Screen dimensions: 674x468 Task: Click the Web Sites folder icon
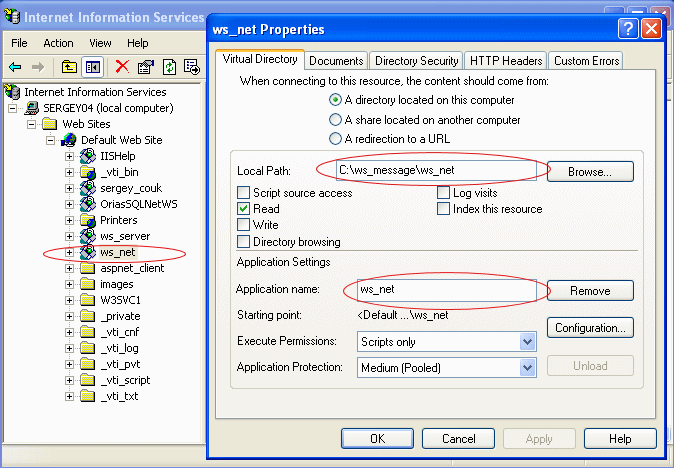[x=50, y=124]
